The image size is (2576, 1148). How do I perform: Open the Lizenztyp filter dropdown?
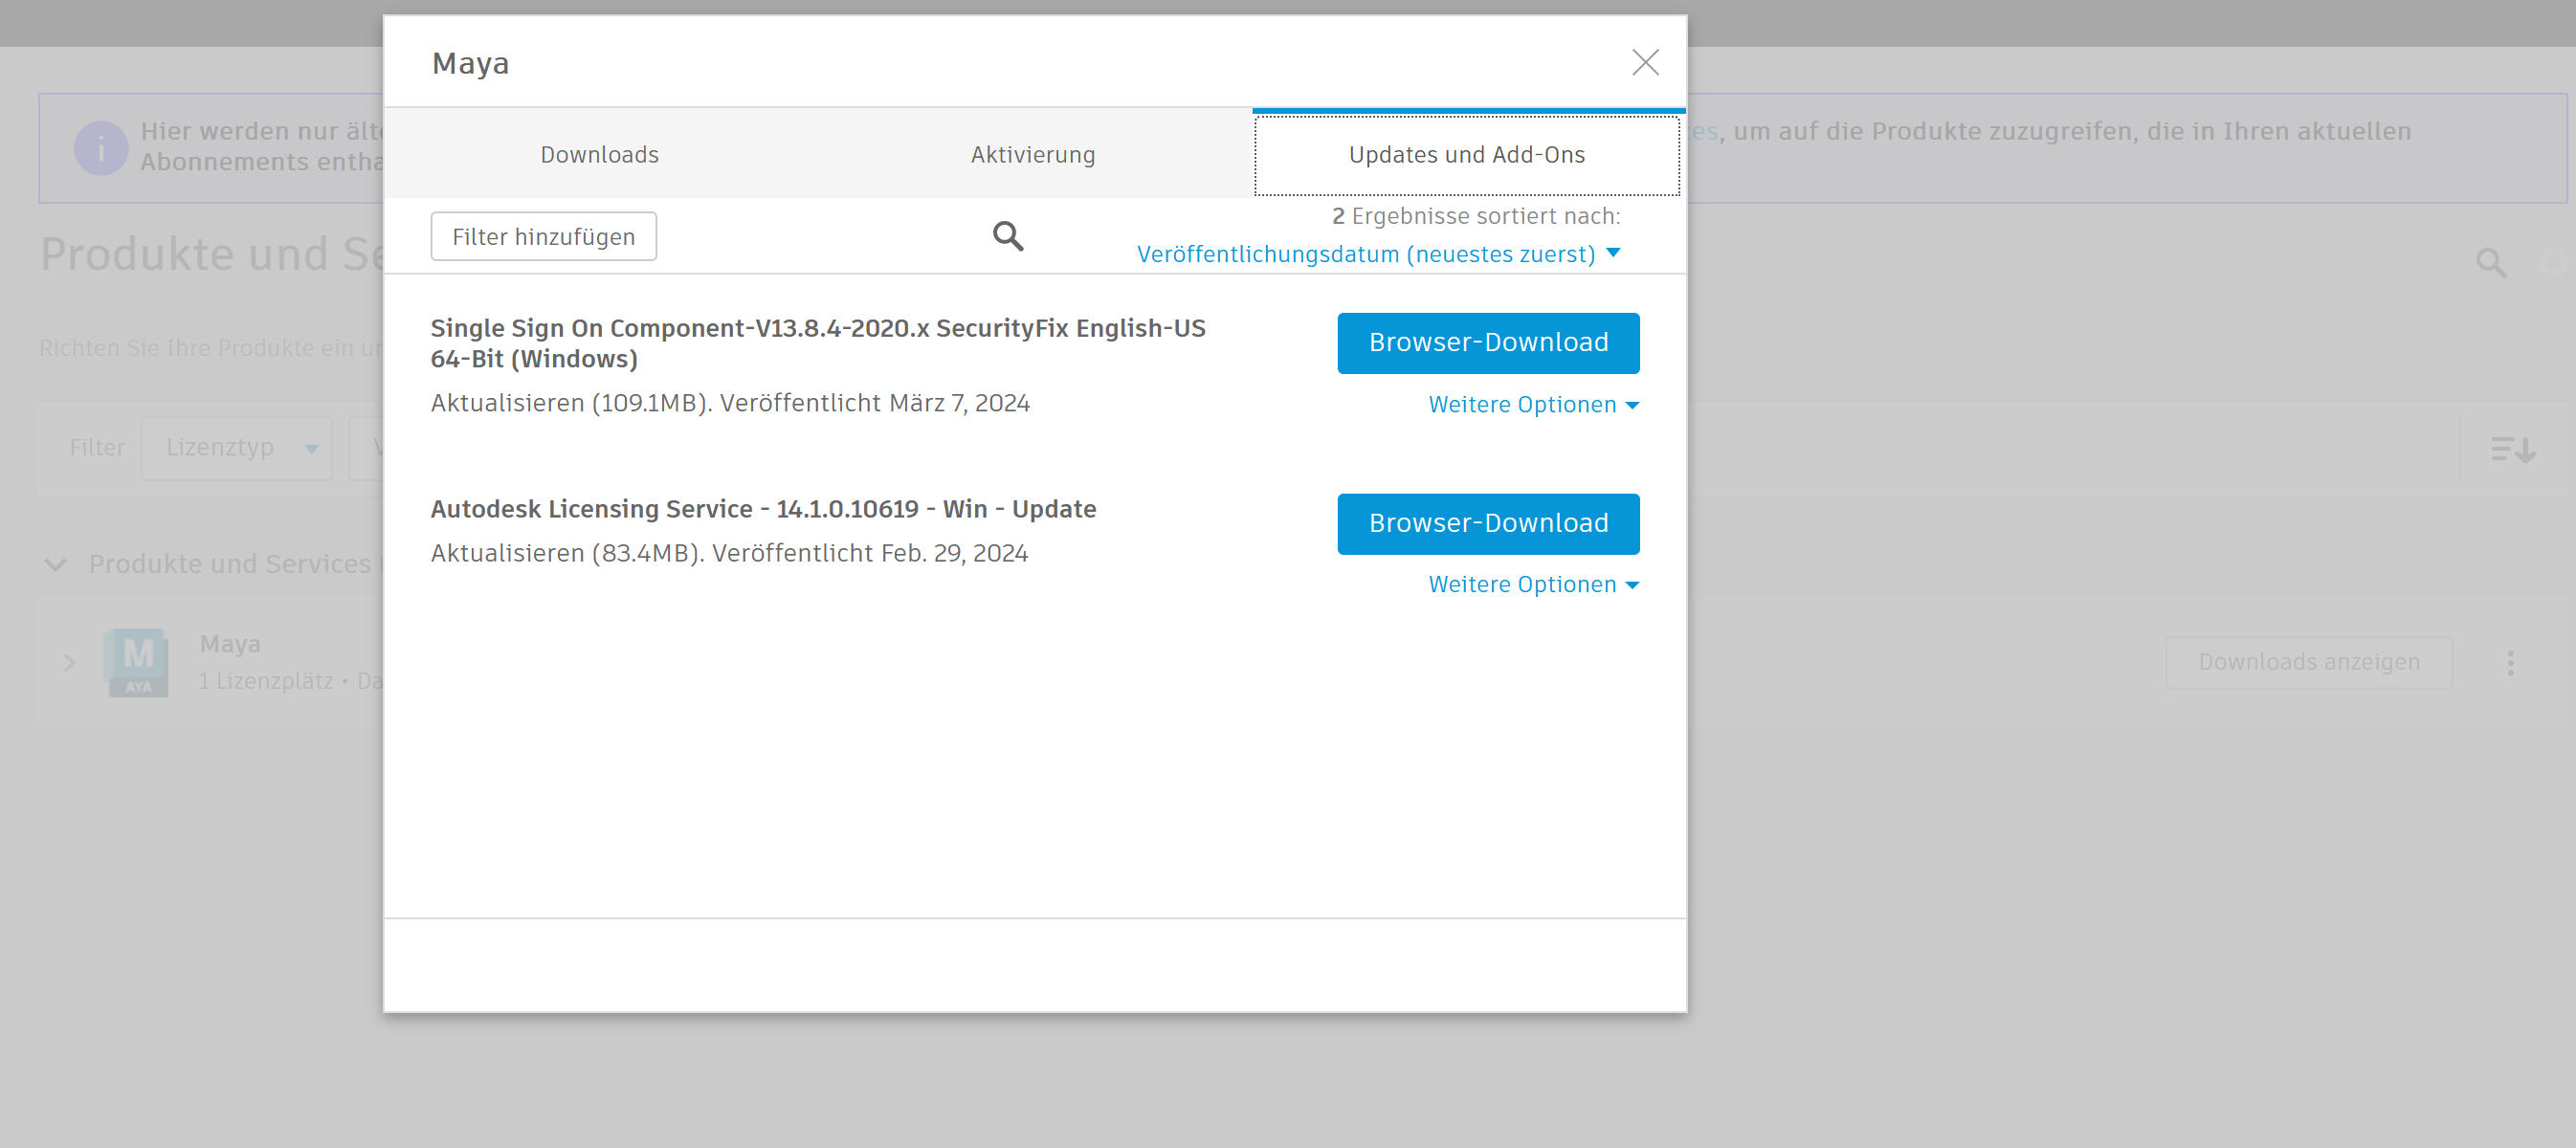[237, 448]
